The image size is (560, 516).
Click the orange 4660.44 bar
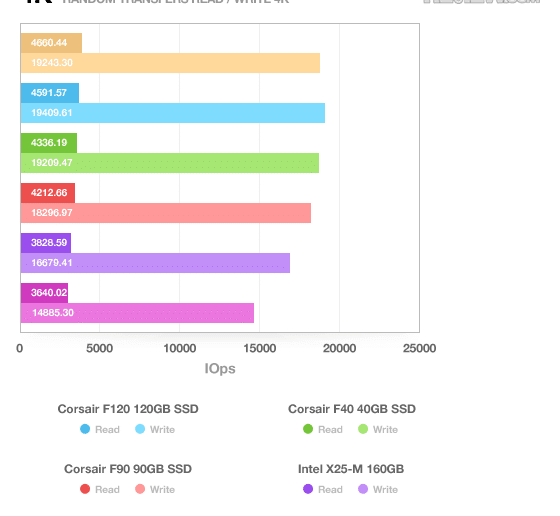pos(51,43)
